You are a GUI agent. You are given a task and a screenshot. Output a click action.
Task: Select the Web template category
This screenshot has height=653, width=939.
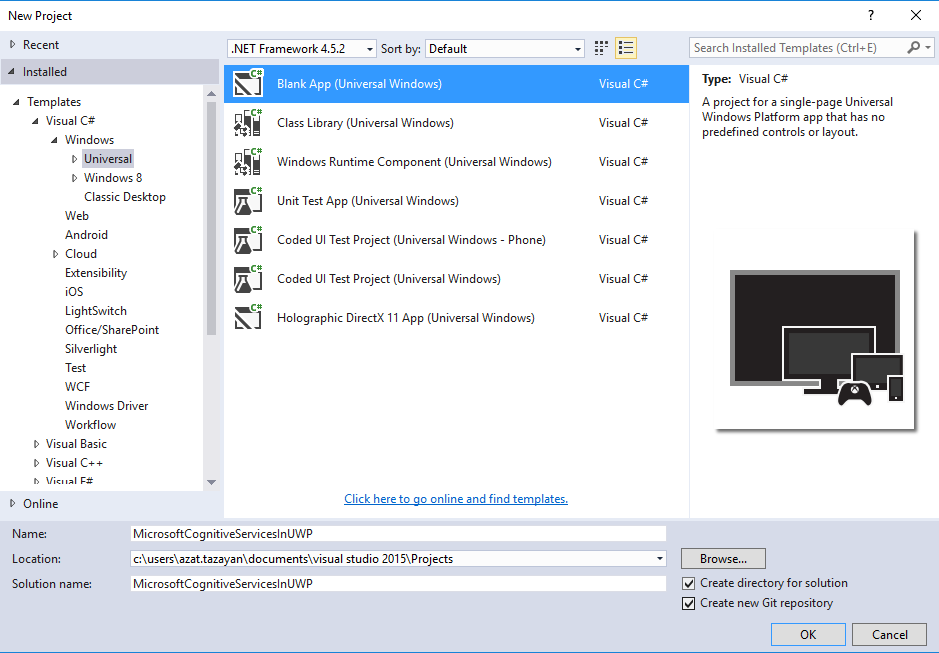click(x=77, y=216)
